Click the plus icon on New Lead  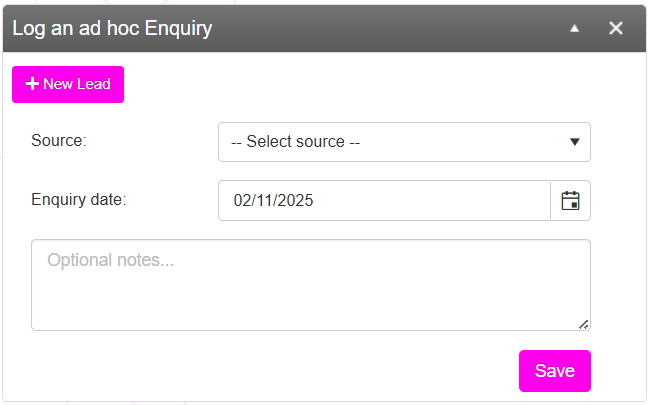point(32,84)
